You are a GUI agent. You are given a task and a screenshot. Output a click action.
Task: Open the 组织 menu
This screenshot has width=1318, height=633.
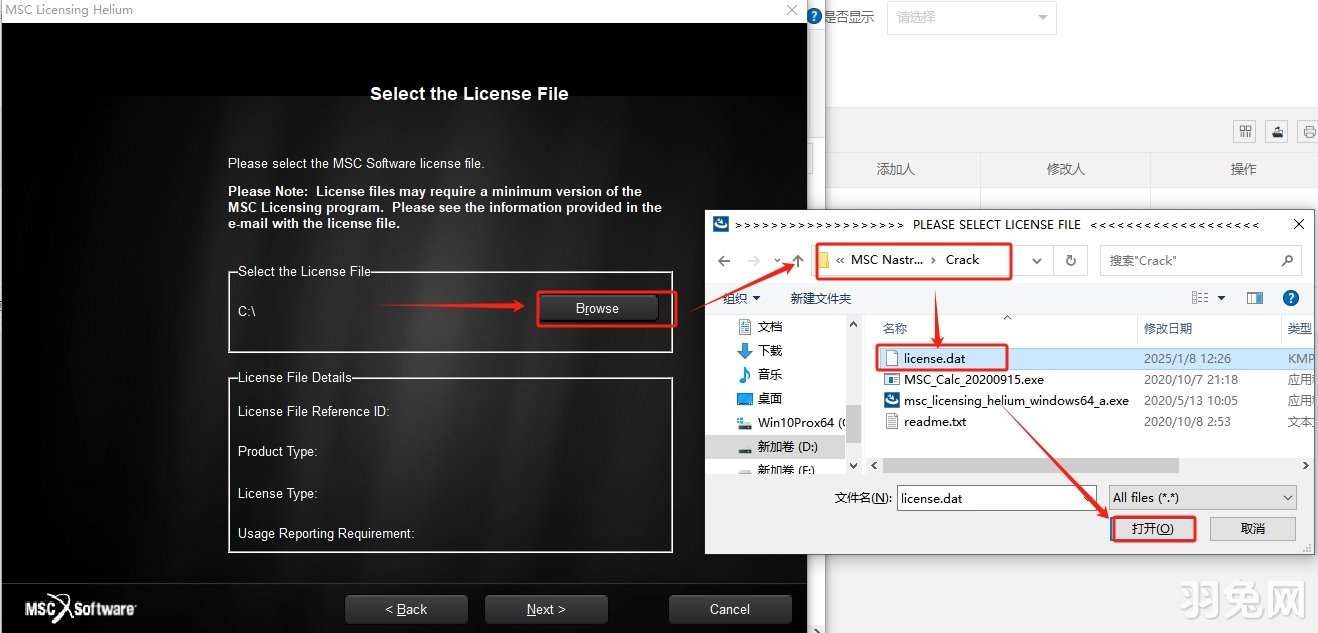click(x=741, y=298)
